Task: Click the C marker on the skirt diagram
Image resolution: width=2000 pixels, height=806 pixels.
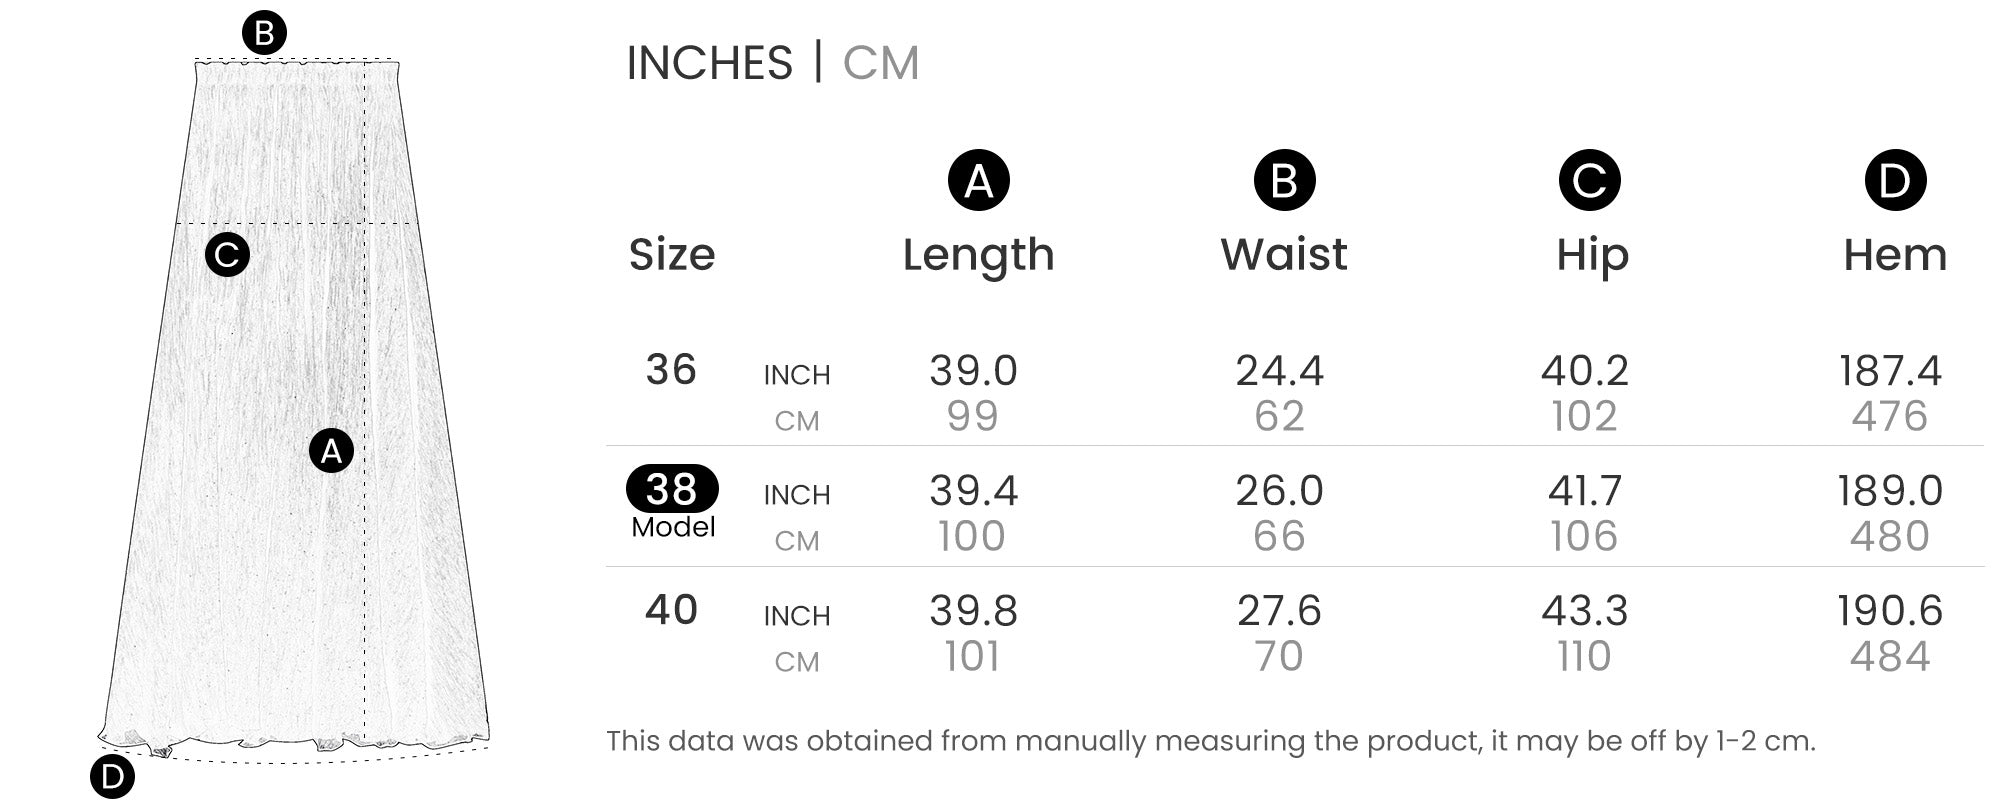Action: (x=227, y=255)
